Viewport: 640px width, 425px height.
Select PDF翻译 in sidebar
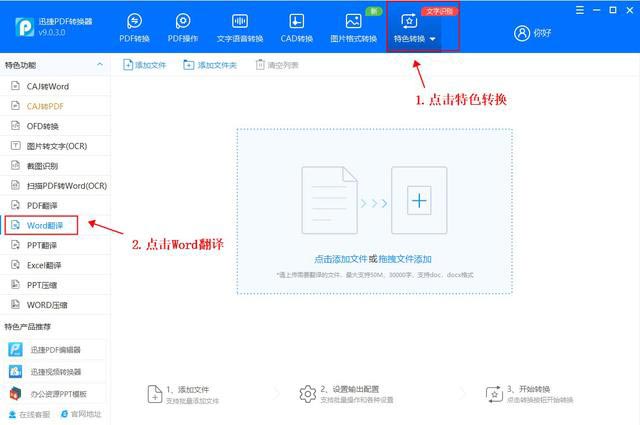point(55,205)
